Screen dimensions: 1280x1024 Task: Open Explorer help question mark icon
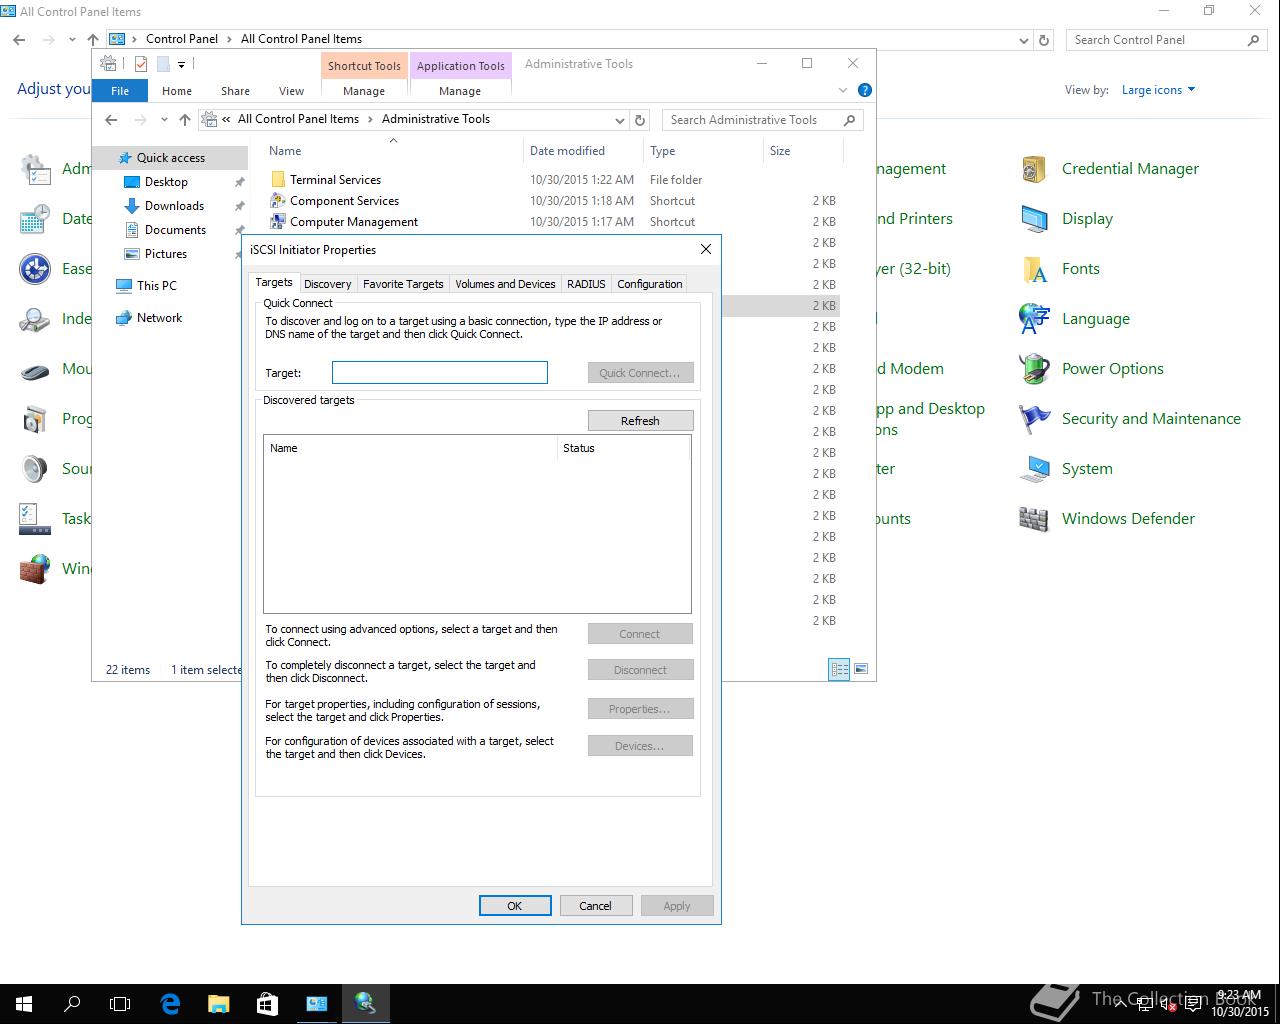[x=865, y=90]
